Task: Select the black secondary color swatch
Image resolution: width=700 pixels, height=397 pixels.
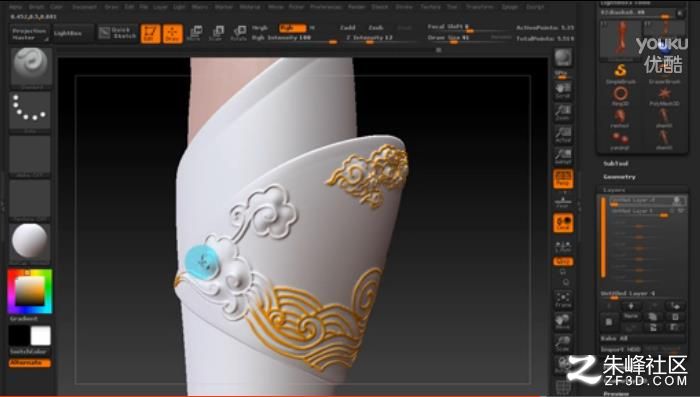Action: pos(19,336)
